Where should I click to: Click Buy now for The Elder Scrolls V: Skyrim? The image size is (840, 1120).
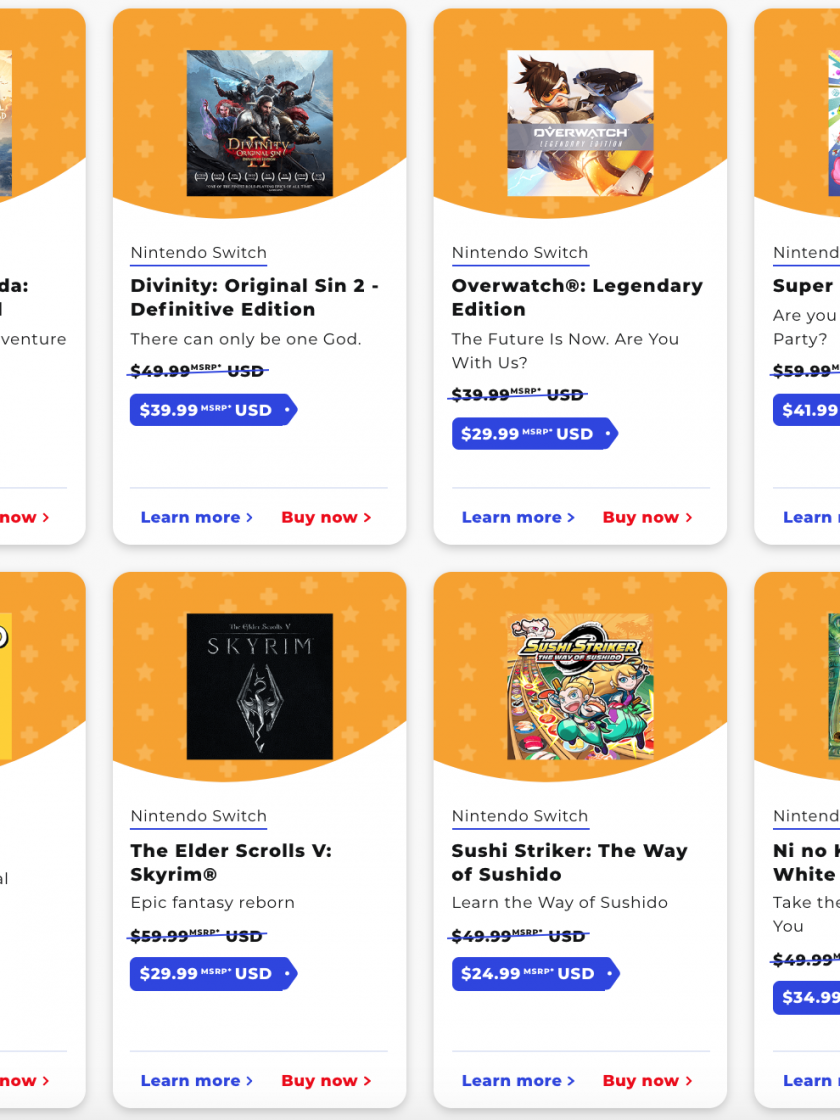[326, 1081]
